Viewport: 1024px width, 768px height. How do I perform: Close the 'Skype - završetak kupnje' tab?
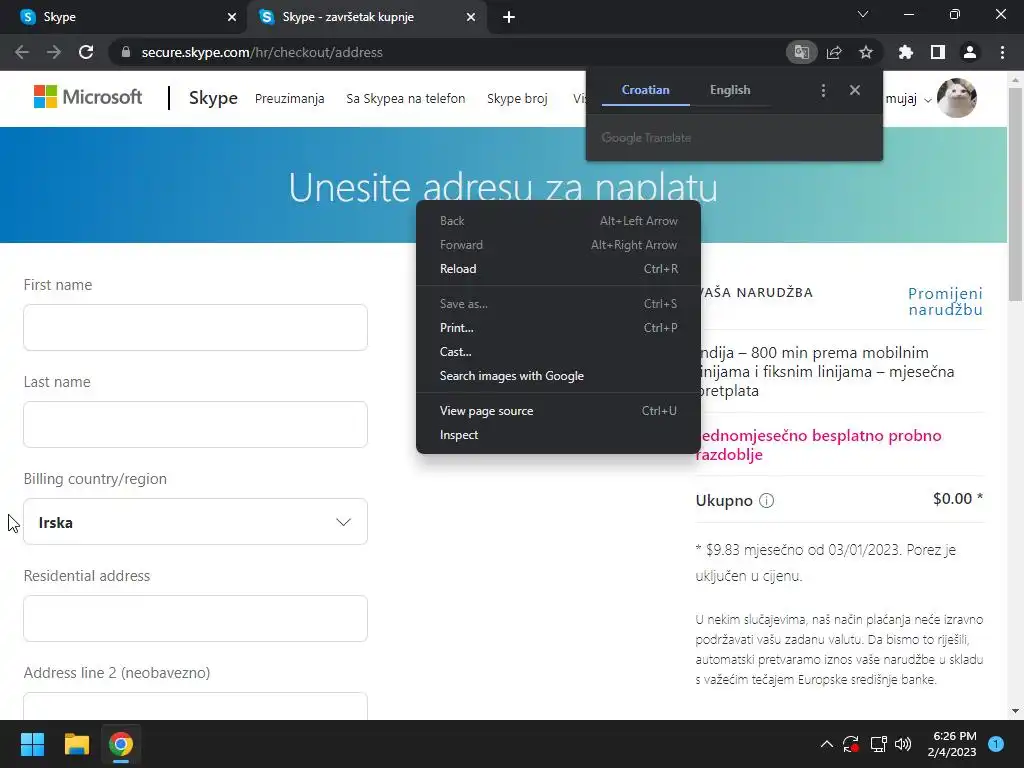click(471, 17)
